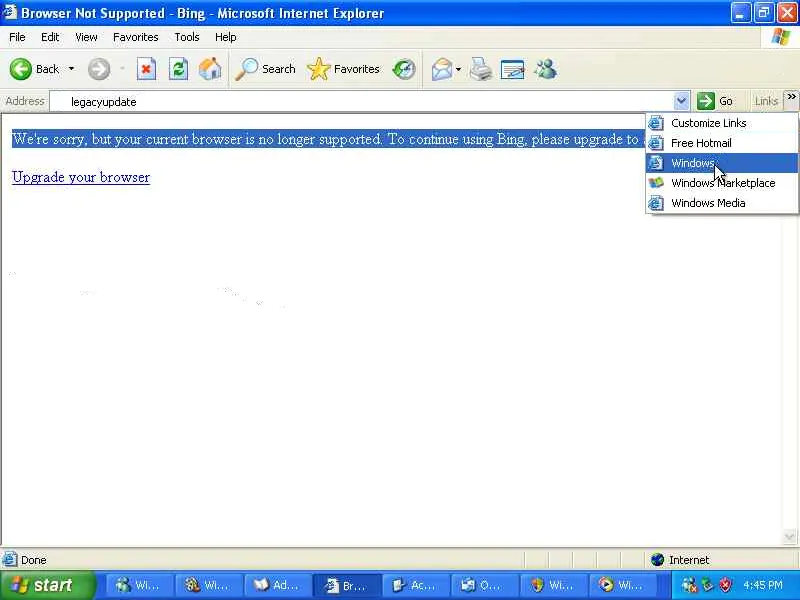The image size is (800, 600).
Task: Select the highlighted Windows link item
Action: click(x=721, y=163)
